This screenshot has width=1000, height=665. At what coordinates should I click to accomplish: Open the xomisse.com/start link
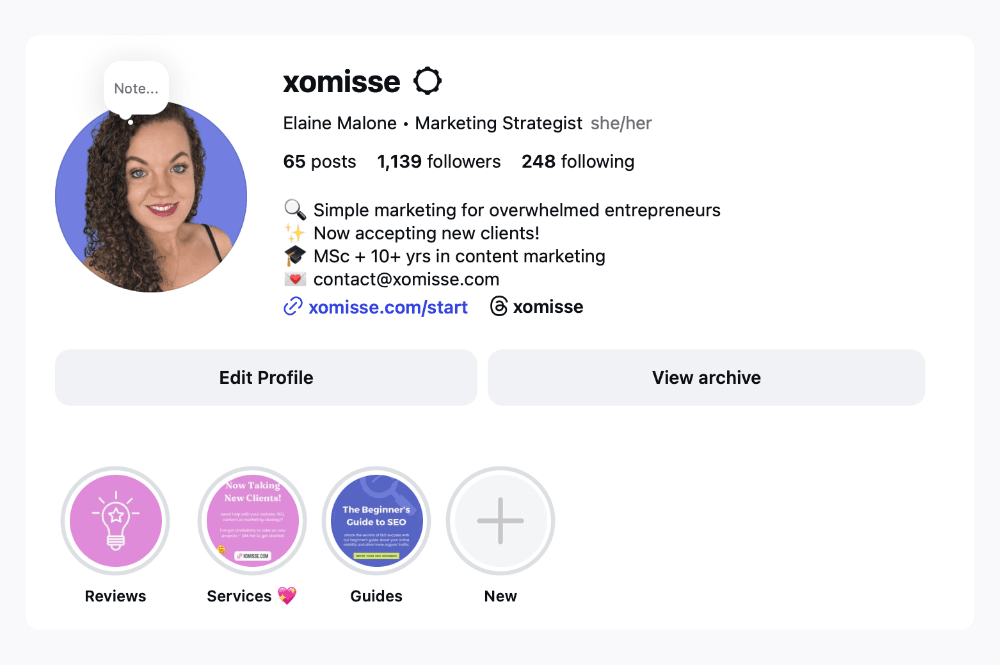pyautogui.click(x=388, y=307)
